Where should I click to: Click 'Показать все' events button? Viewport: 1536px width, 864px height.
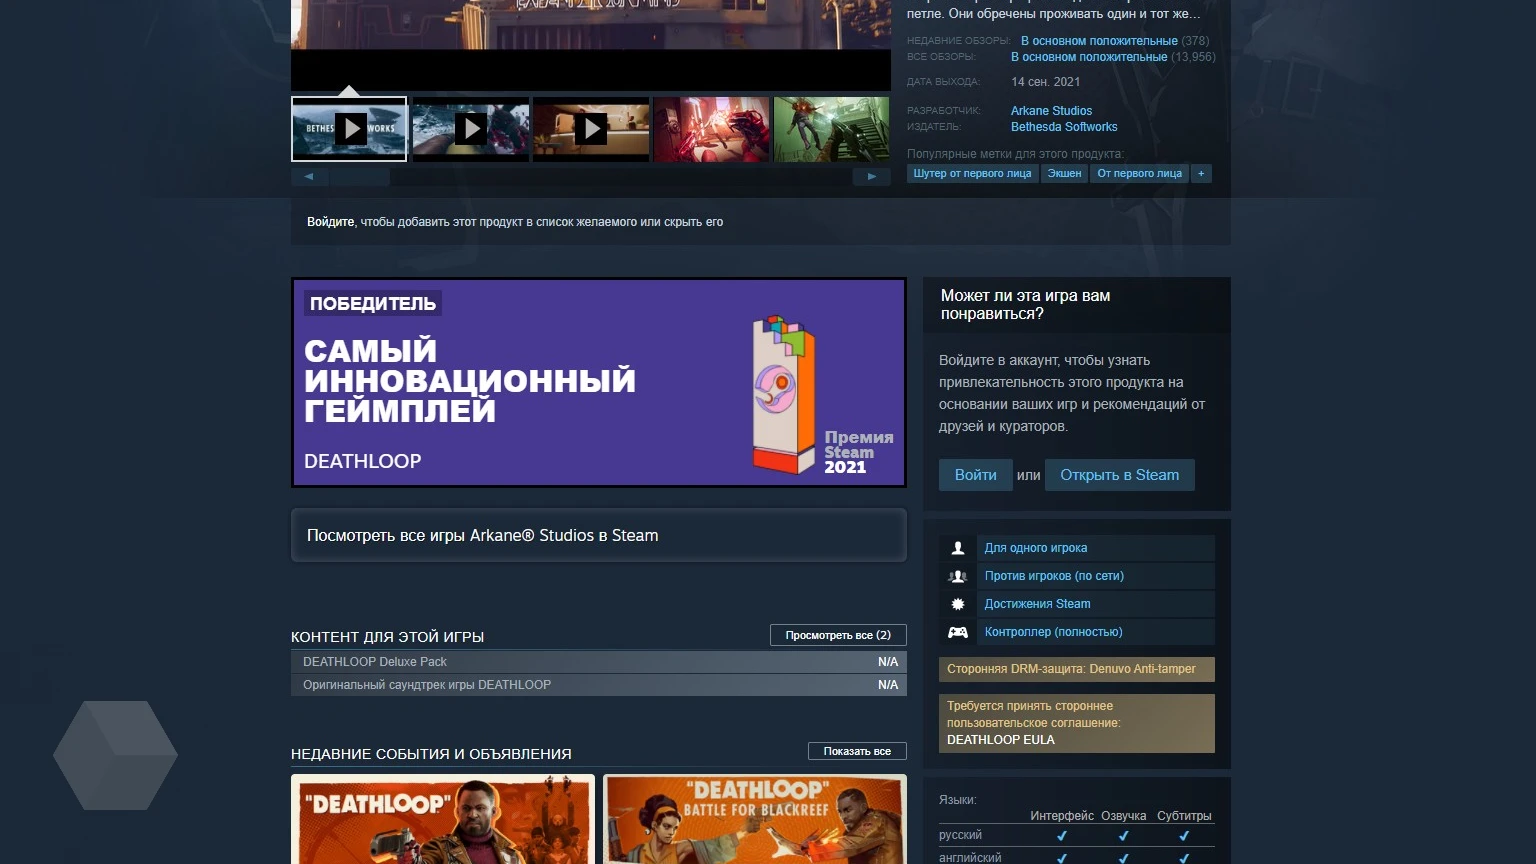pyautogui.click(x=857, y=751)
